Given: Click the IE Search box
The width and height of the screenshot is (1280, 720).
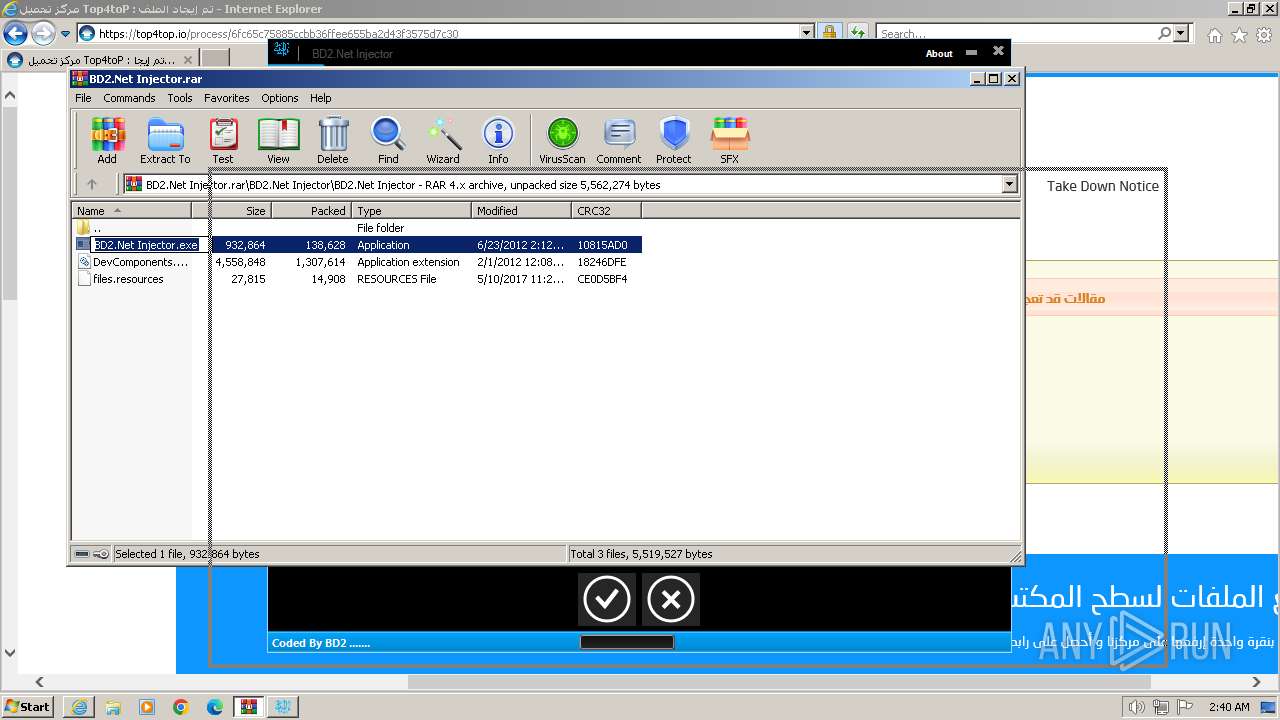Looking at the screenshot, I should click(x=1015, y=33).
